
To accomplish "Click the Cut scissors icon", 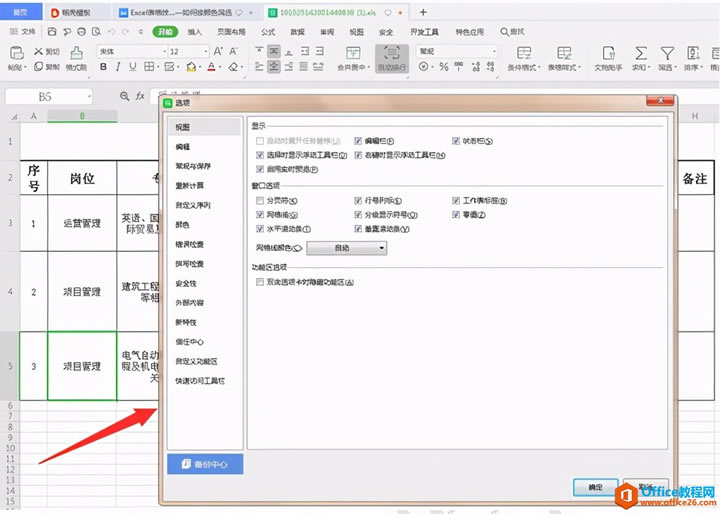I will (x=39, y=51).
